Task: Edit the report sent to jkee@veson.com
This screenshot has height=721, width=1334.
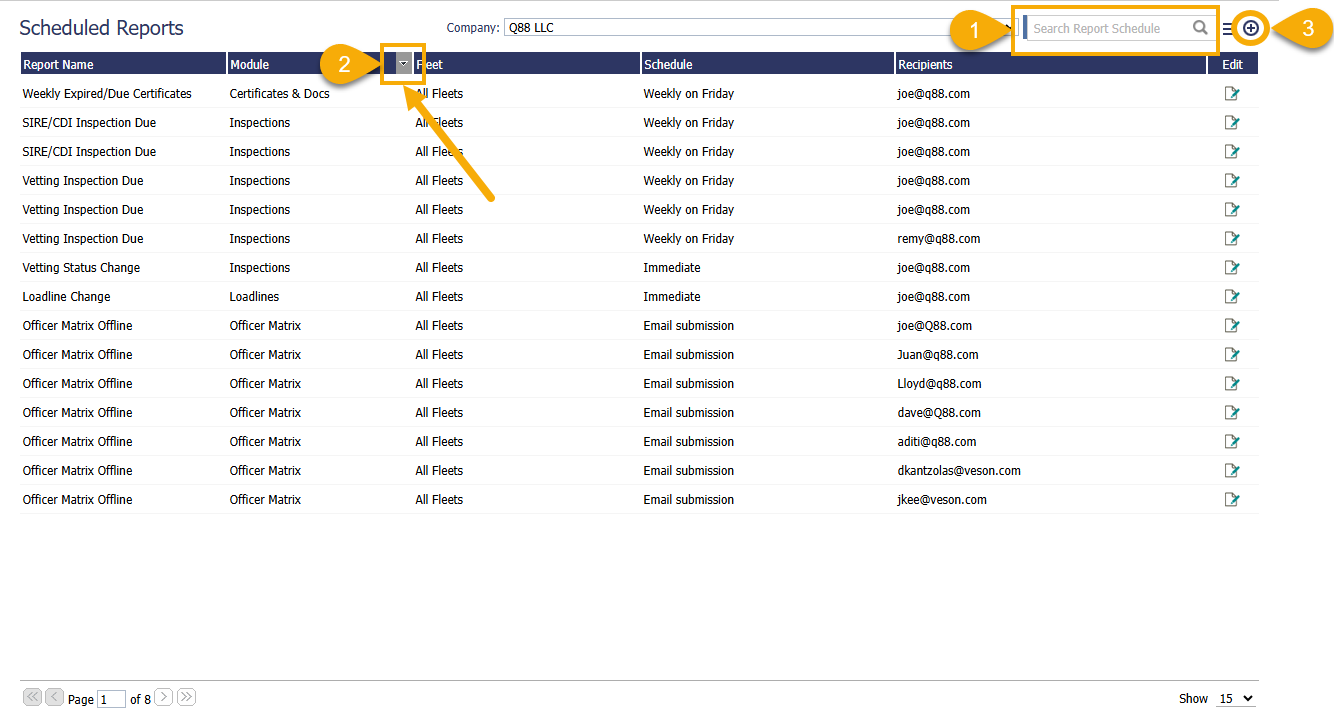Action: (x=1232, y=500)
